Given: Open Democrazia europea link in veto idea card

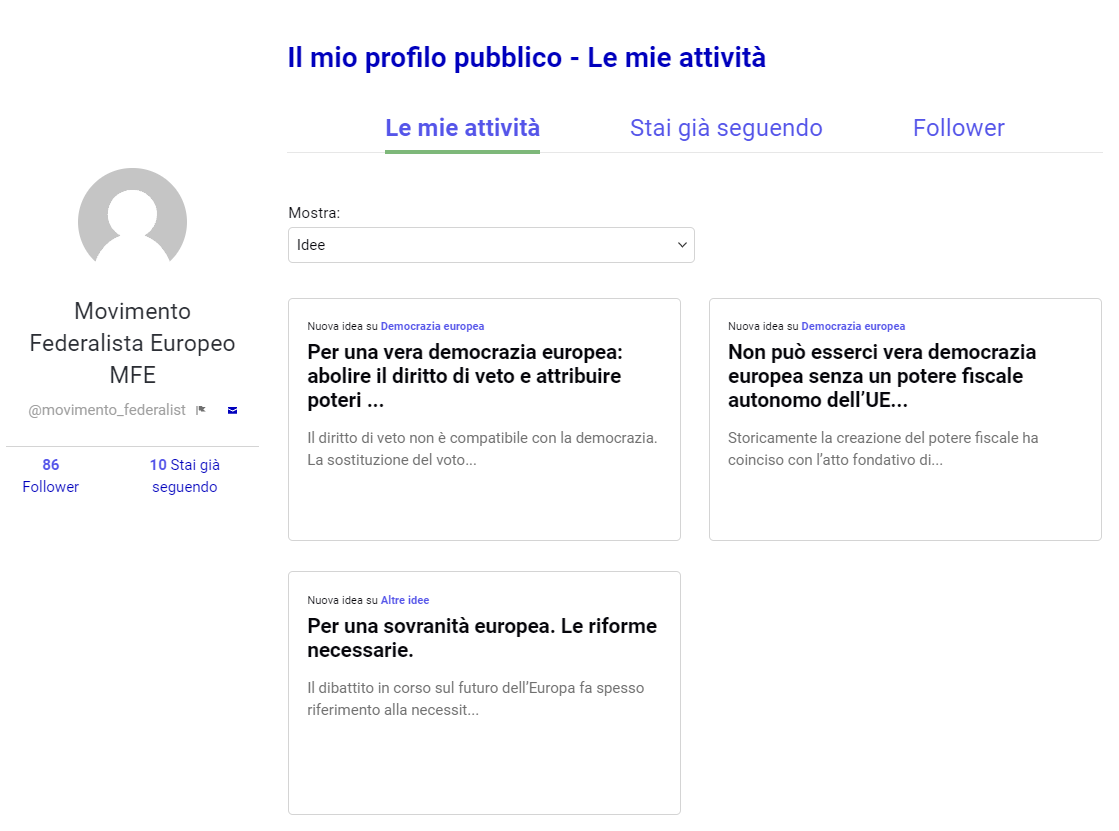Looking at the screenshot, I should point(432,326).
